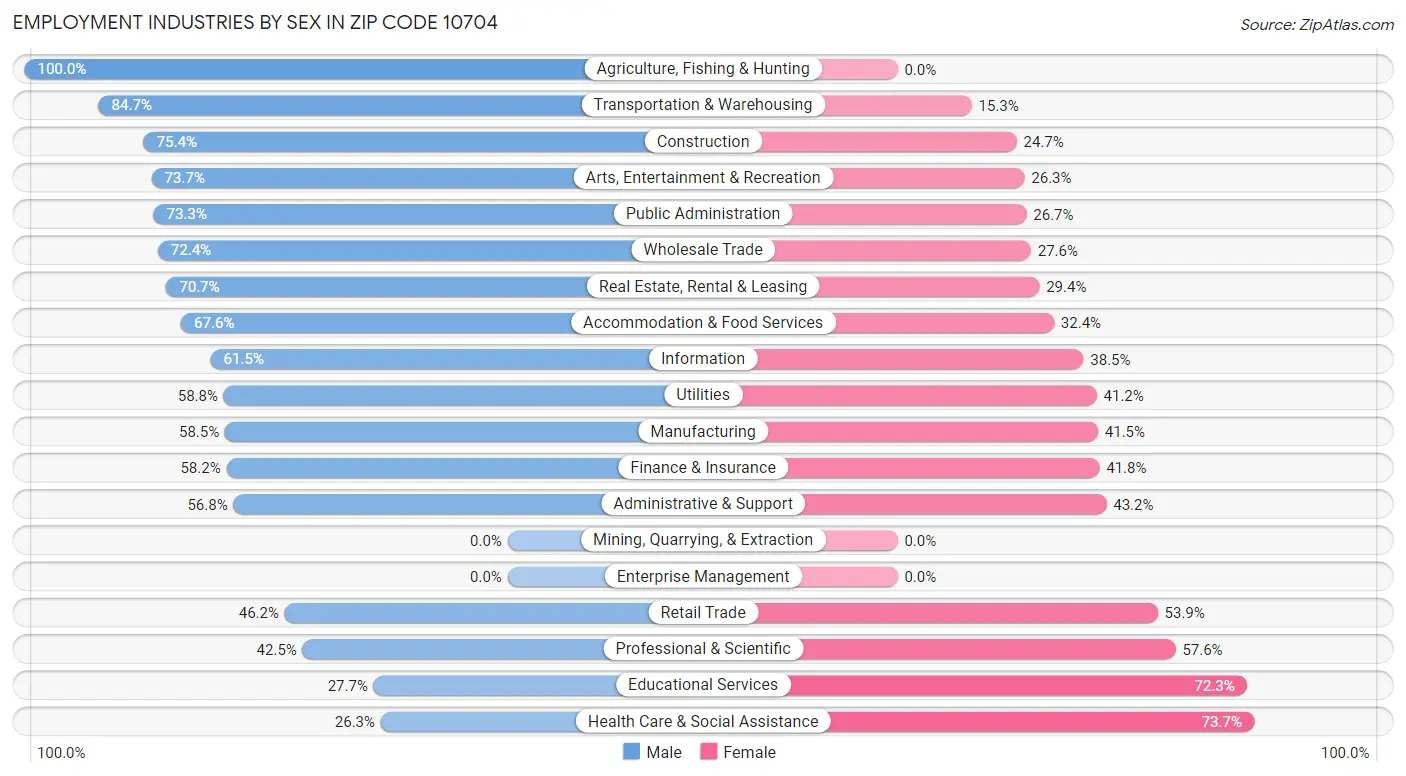The image size is (1406, 776).
Task: Select the Transportation & Warehousing label
Action: 703,105
